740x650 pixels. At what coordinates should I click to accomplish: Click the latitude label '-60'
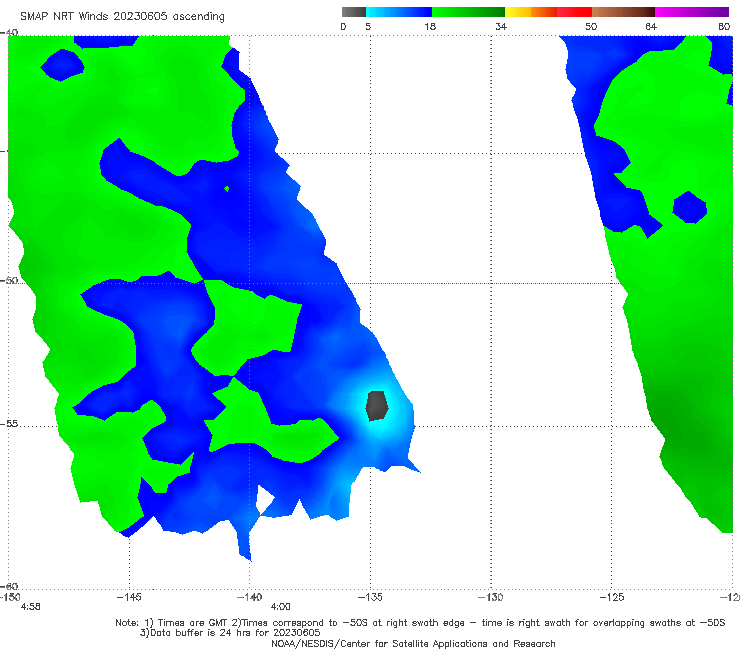tap(9, 586)
